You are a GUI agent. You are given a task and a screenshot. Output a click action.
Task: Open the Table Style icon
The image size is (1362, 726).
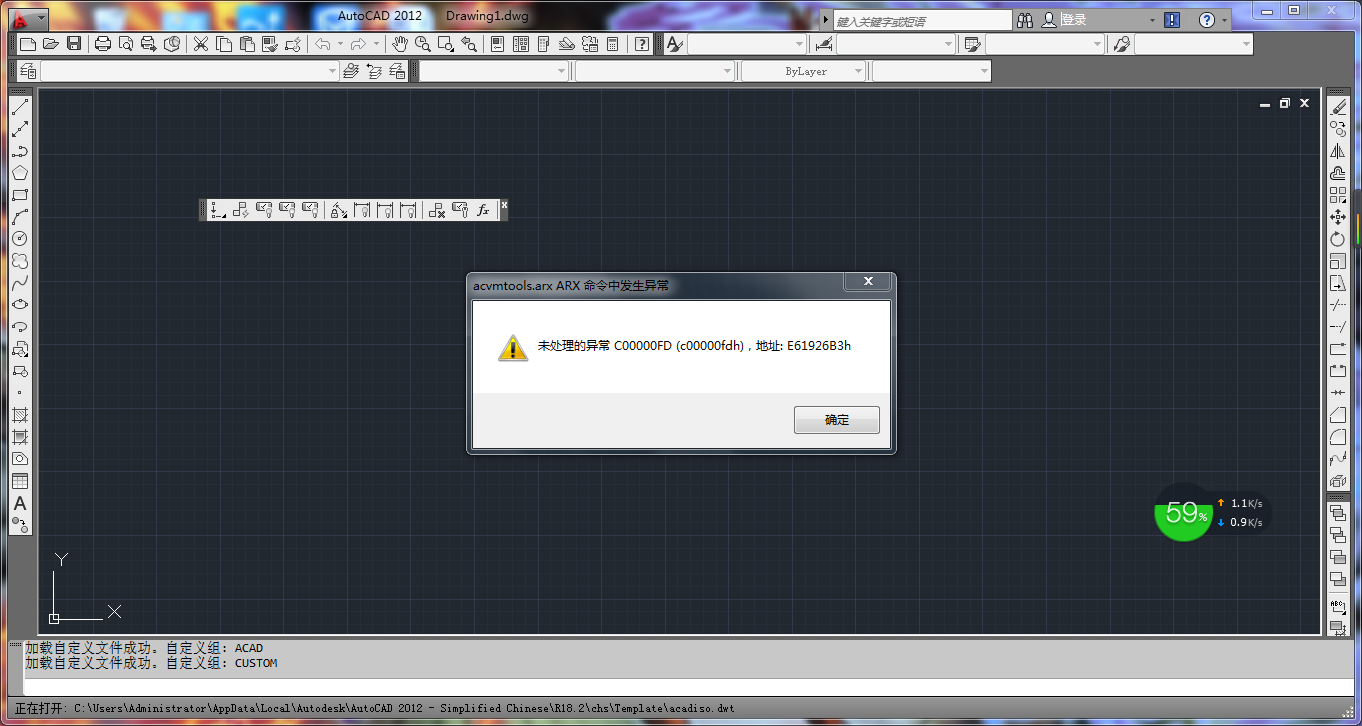[x=972, y=44]
